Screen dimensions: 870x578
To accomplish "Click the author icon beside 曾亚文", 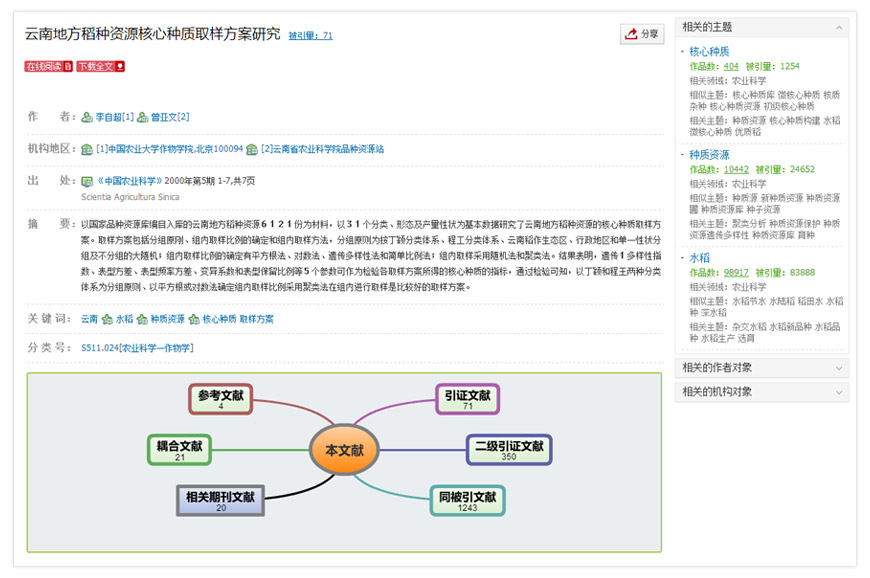I will point(143,118).
